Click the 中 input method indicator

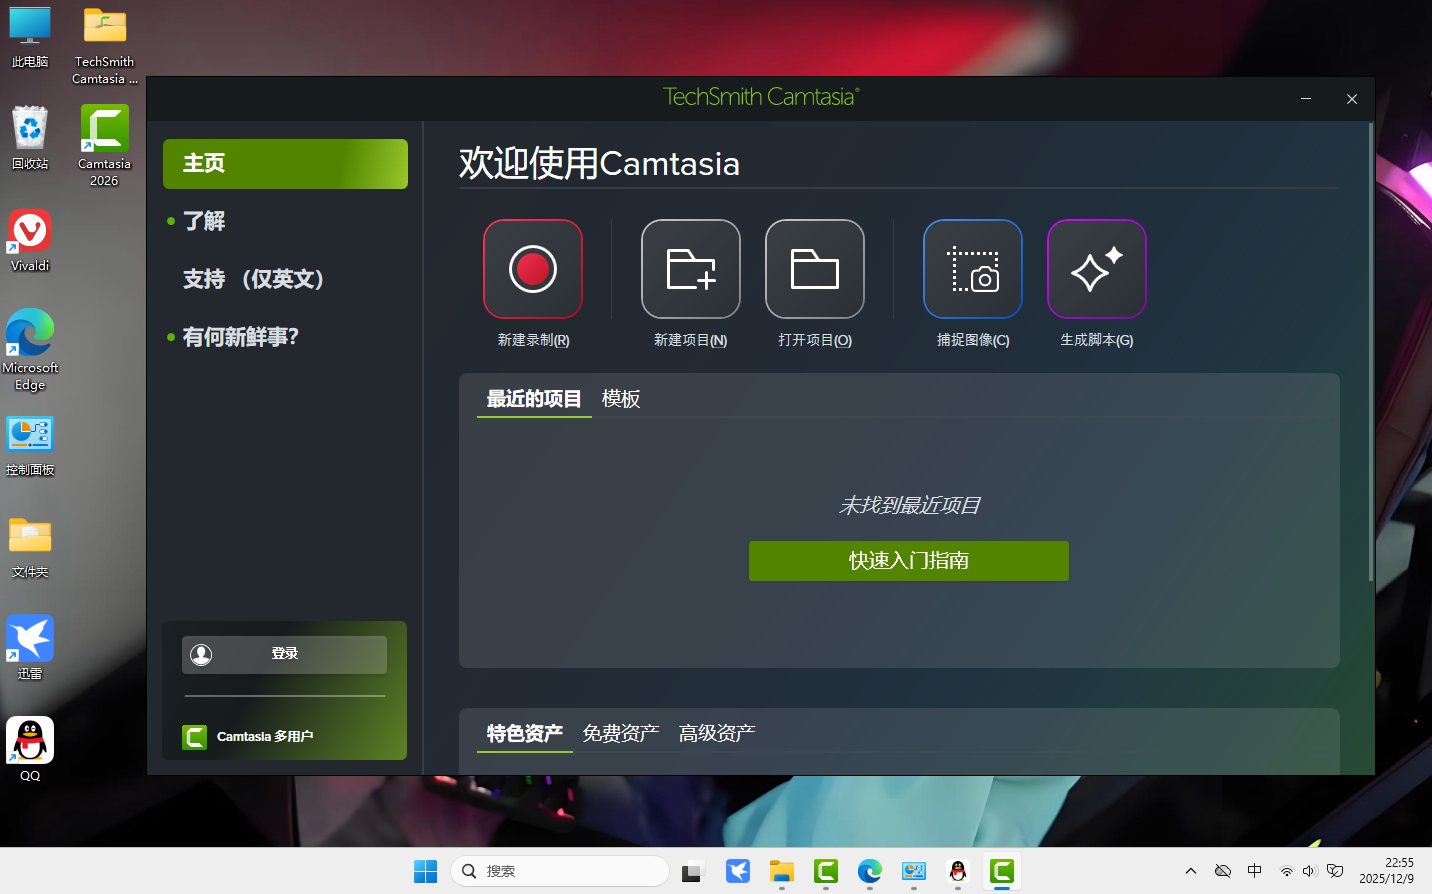pyautogui.click(x=1255, y=872)
